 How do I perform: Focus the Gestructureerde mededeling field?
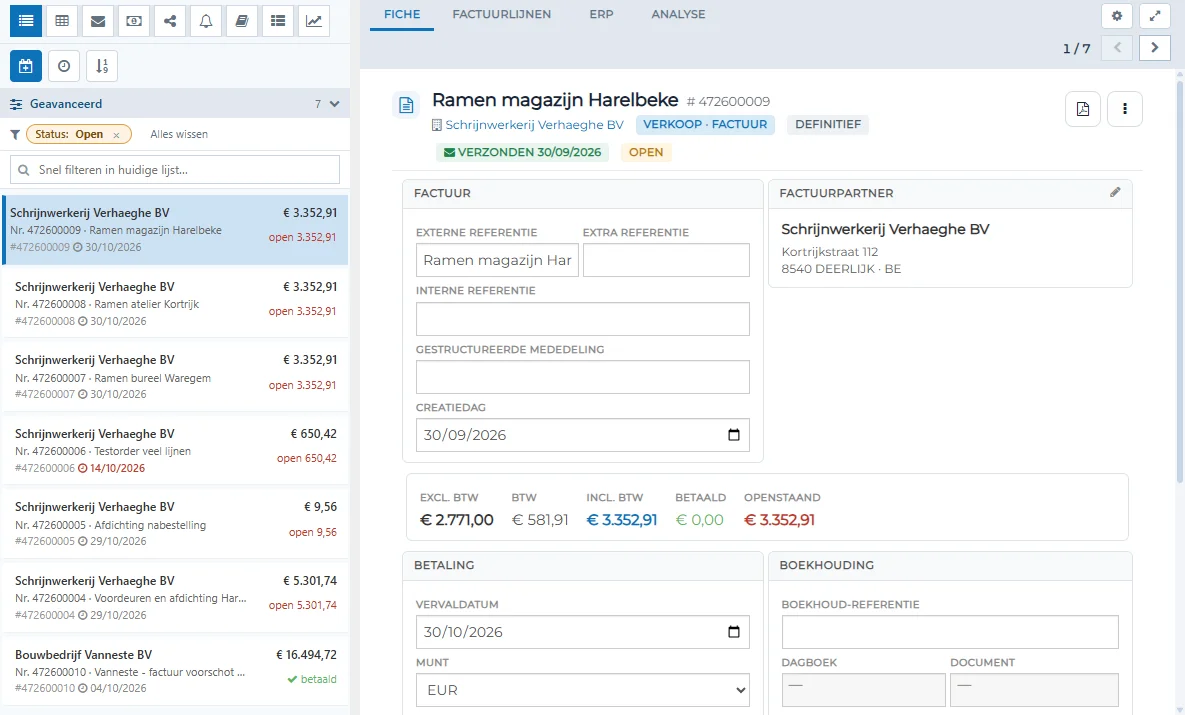[583, 377]
